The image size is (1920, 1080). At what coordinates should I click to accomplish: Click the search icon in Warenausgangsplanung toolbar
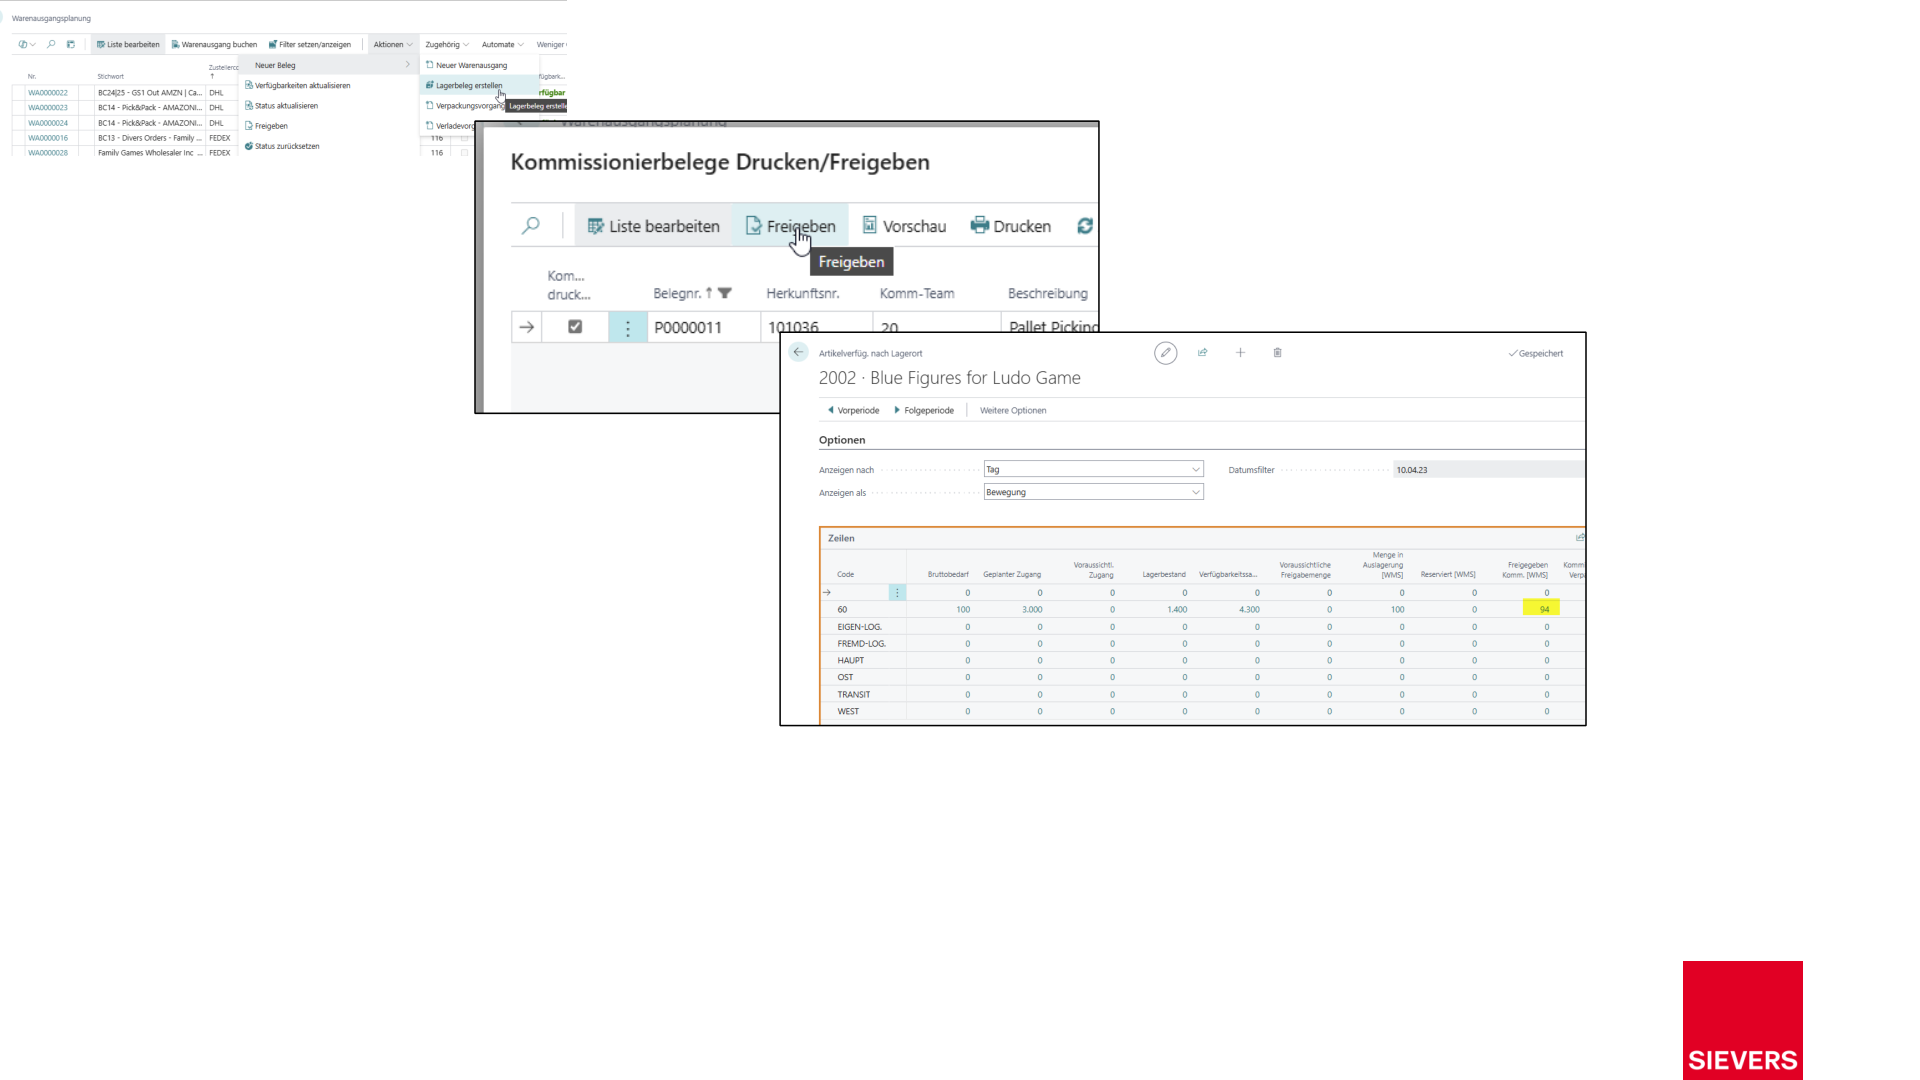coord(51,44)
